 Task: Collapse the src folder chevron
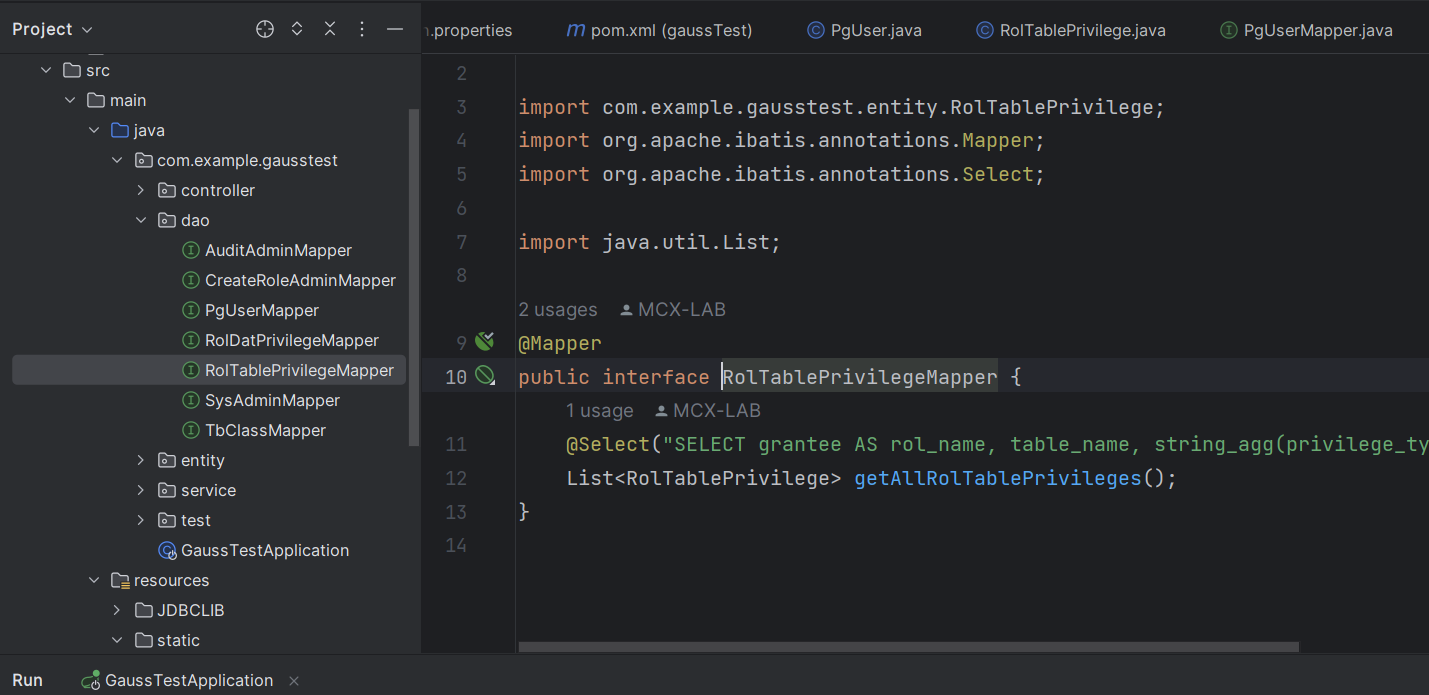[x=46, y=70]
